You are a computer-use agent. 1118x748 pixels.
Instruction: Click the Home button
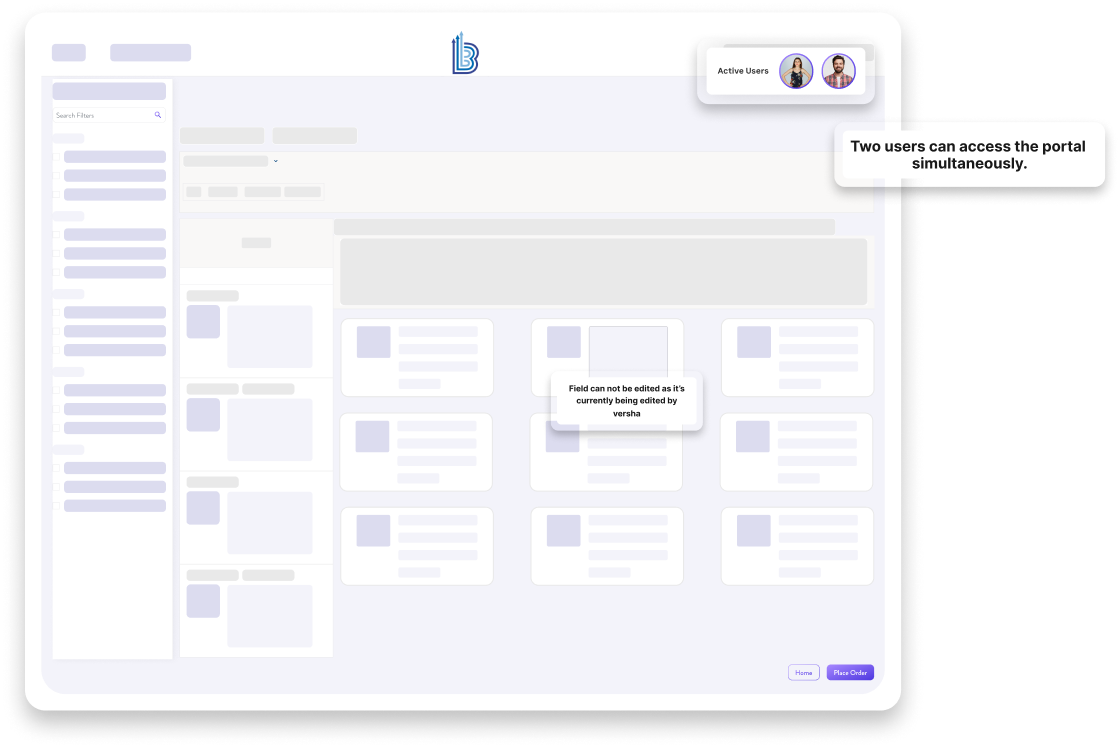click(x=803, y=672)
